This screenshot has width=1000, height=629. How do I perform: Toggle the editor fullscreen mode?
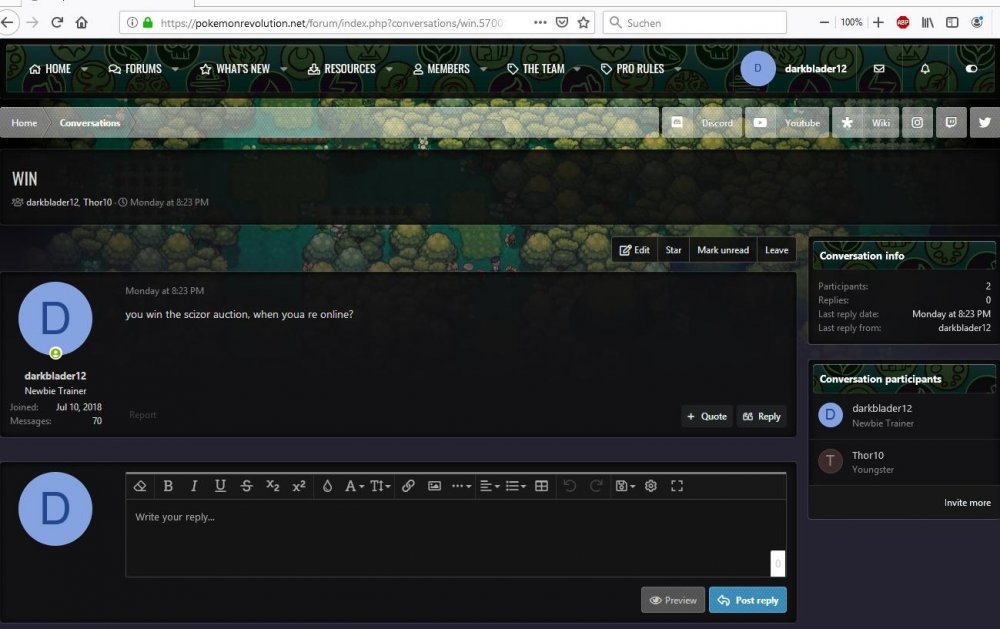[677, 486]
